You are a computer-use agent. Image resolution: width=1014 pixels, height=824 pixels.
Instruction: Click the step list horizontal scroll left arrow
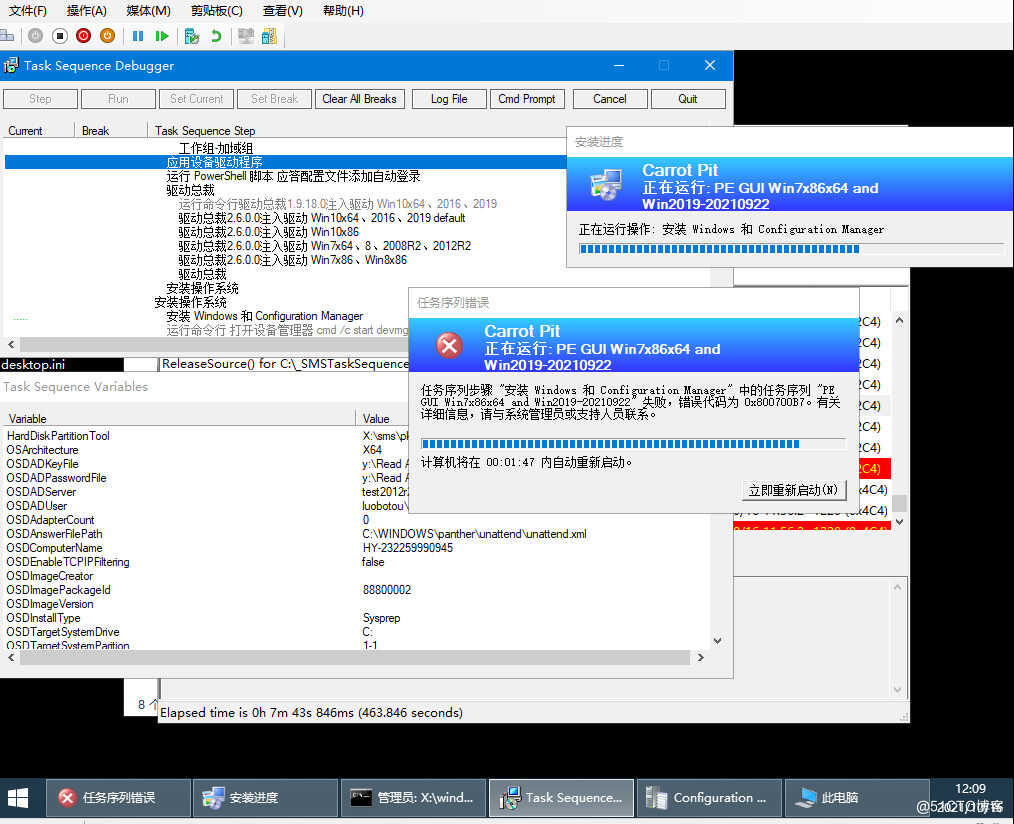coord(11,344)
